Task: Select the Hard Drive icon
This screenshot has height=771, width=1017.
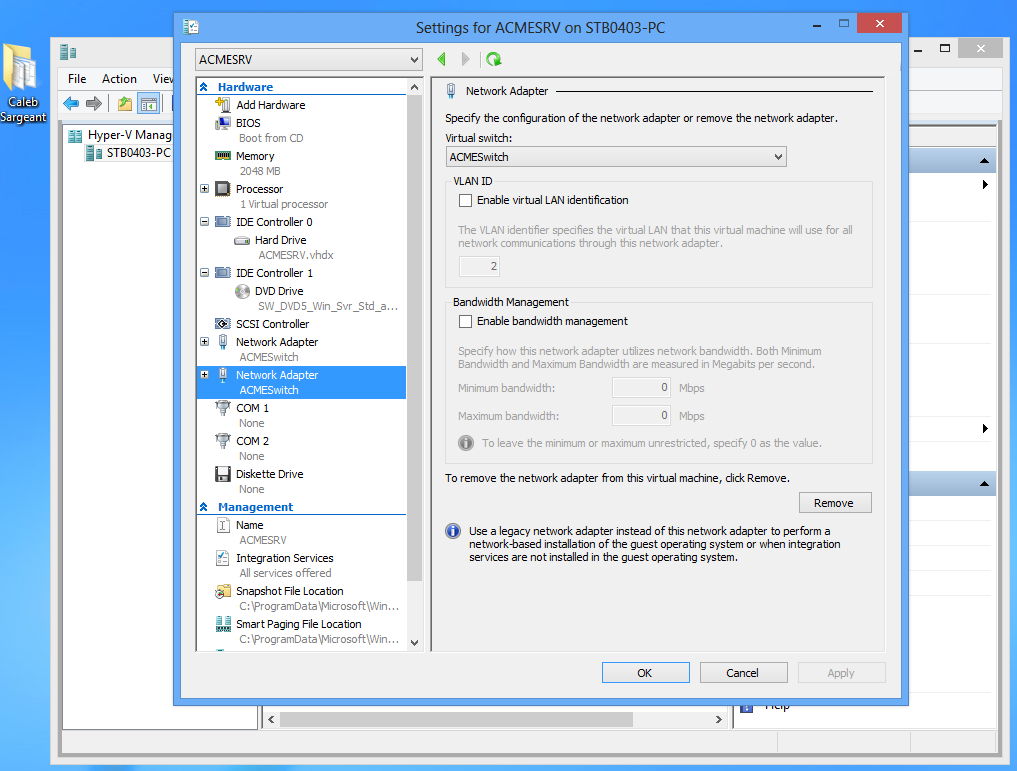Action: click(x=242, y=240)
